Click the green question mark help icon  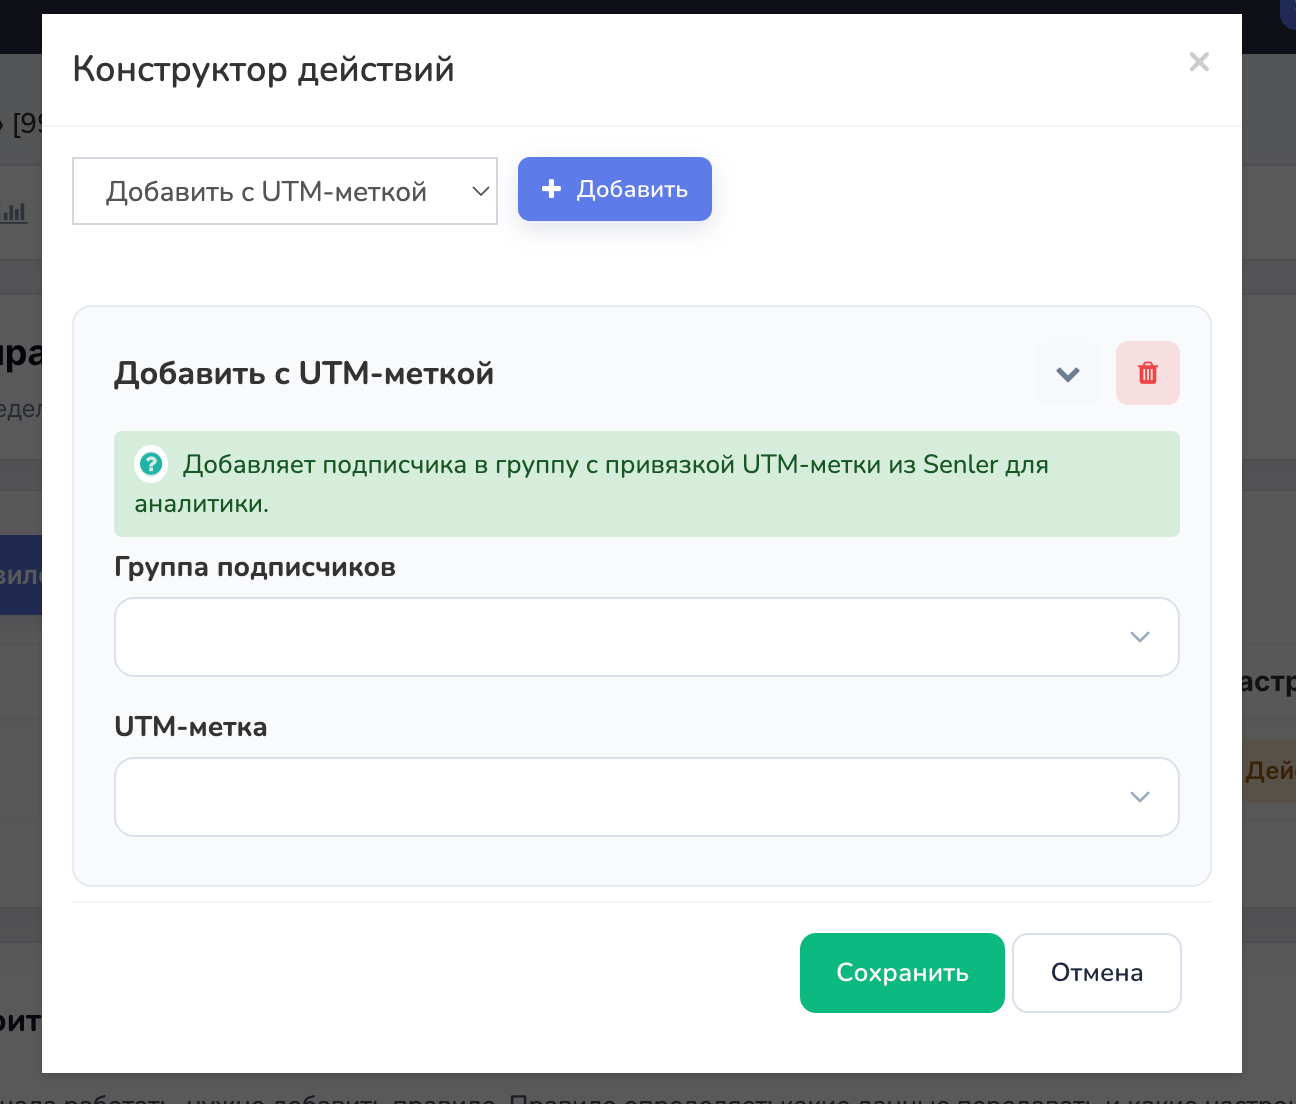tap(151, 464)
